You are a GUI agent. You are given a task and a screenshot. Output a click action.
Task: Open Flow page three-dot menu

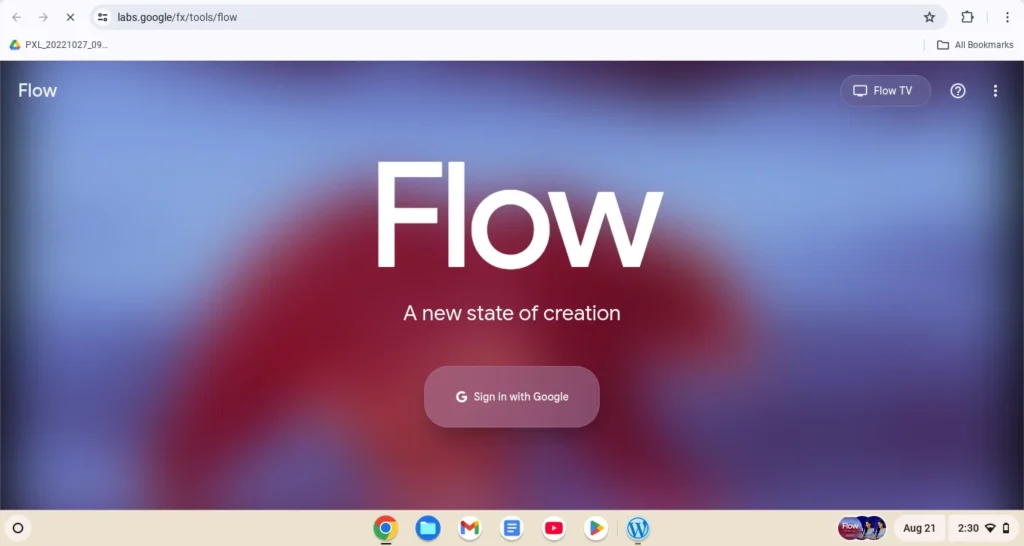pos(995,91)
